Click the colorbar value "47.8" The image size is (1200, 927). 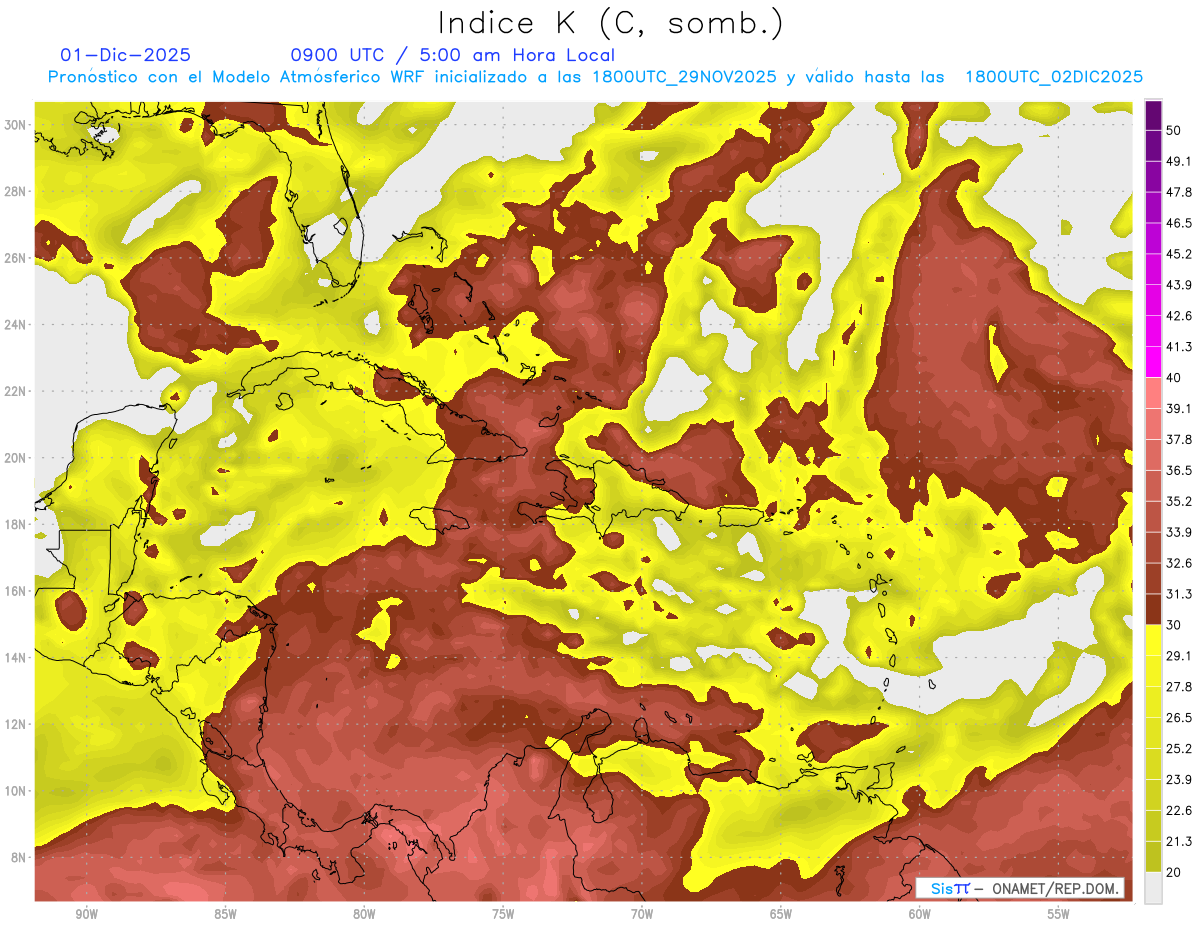click(x=1178, y=192)
